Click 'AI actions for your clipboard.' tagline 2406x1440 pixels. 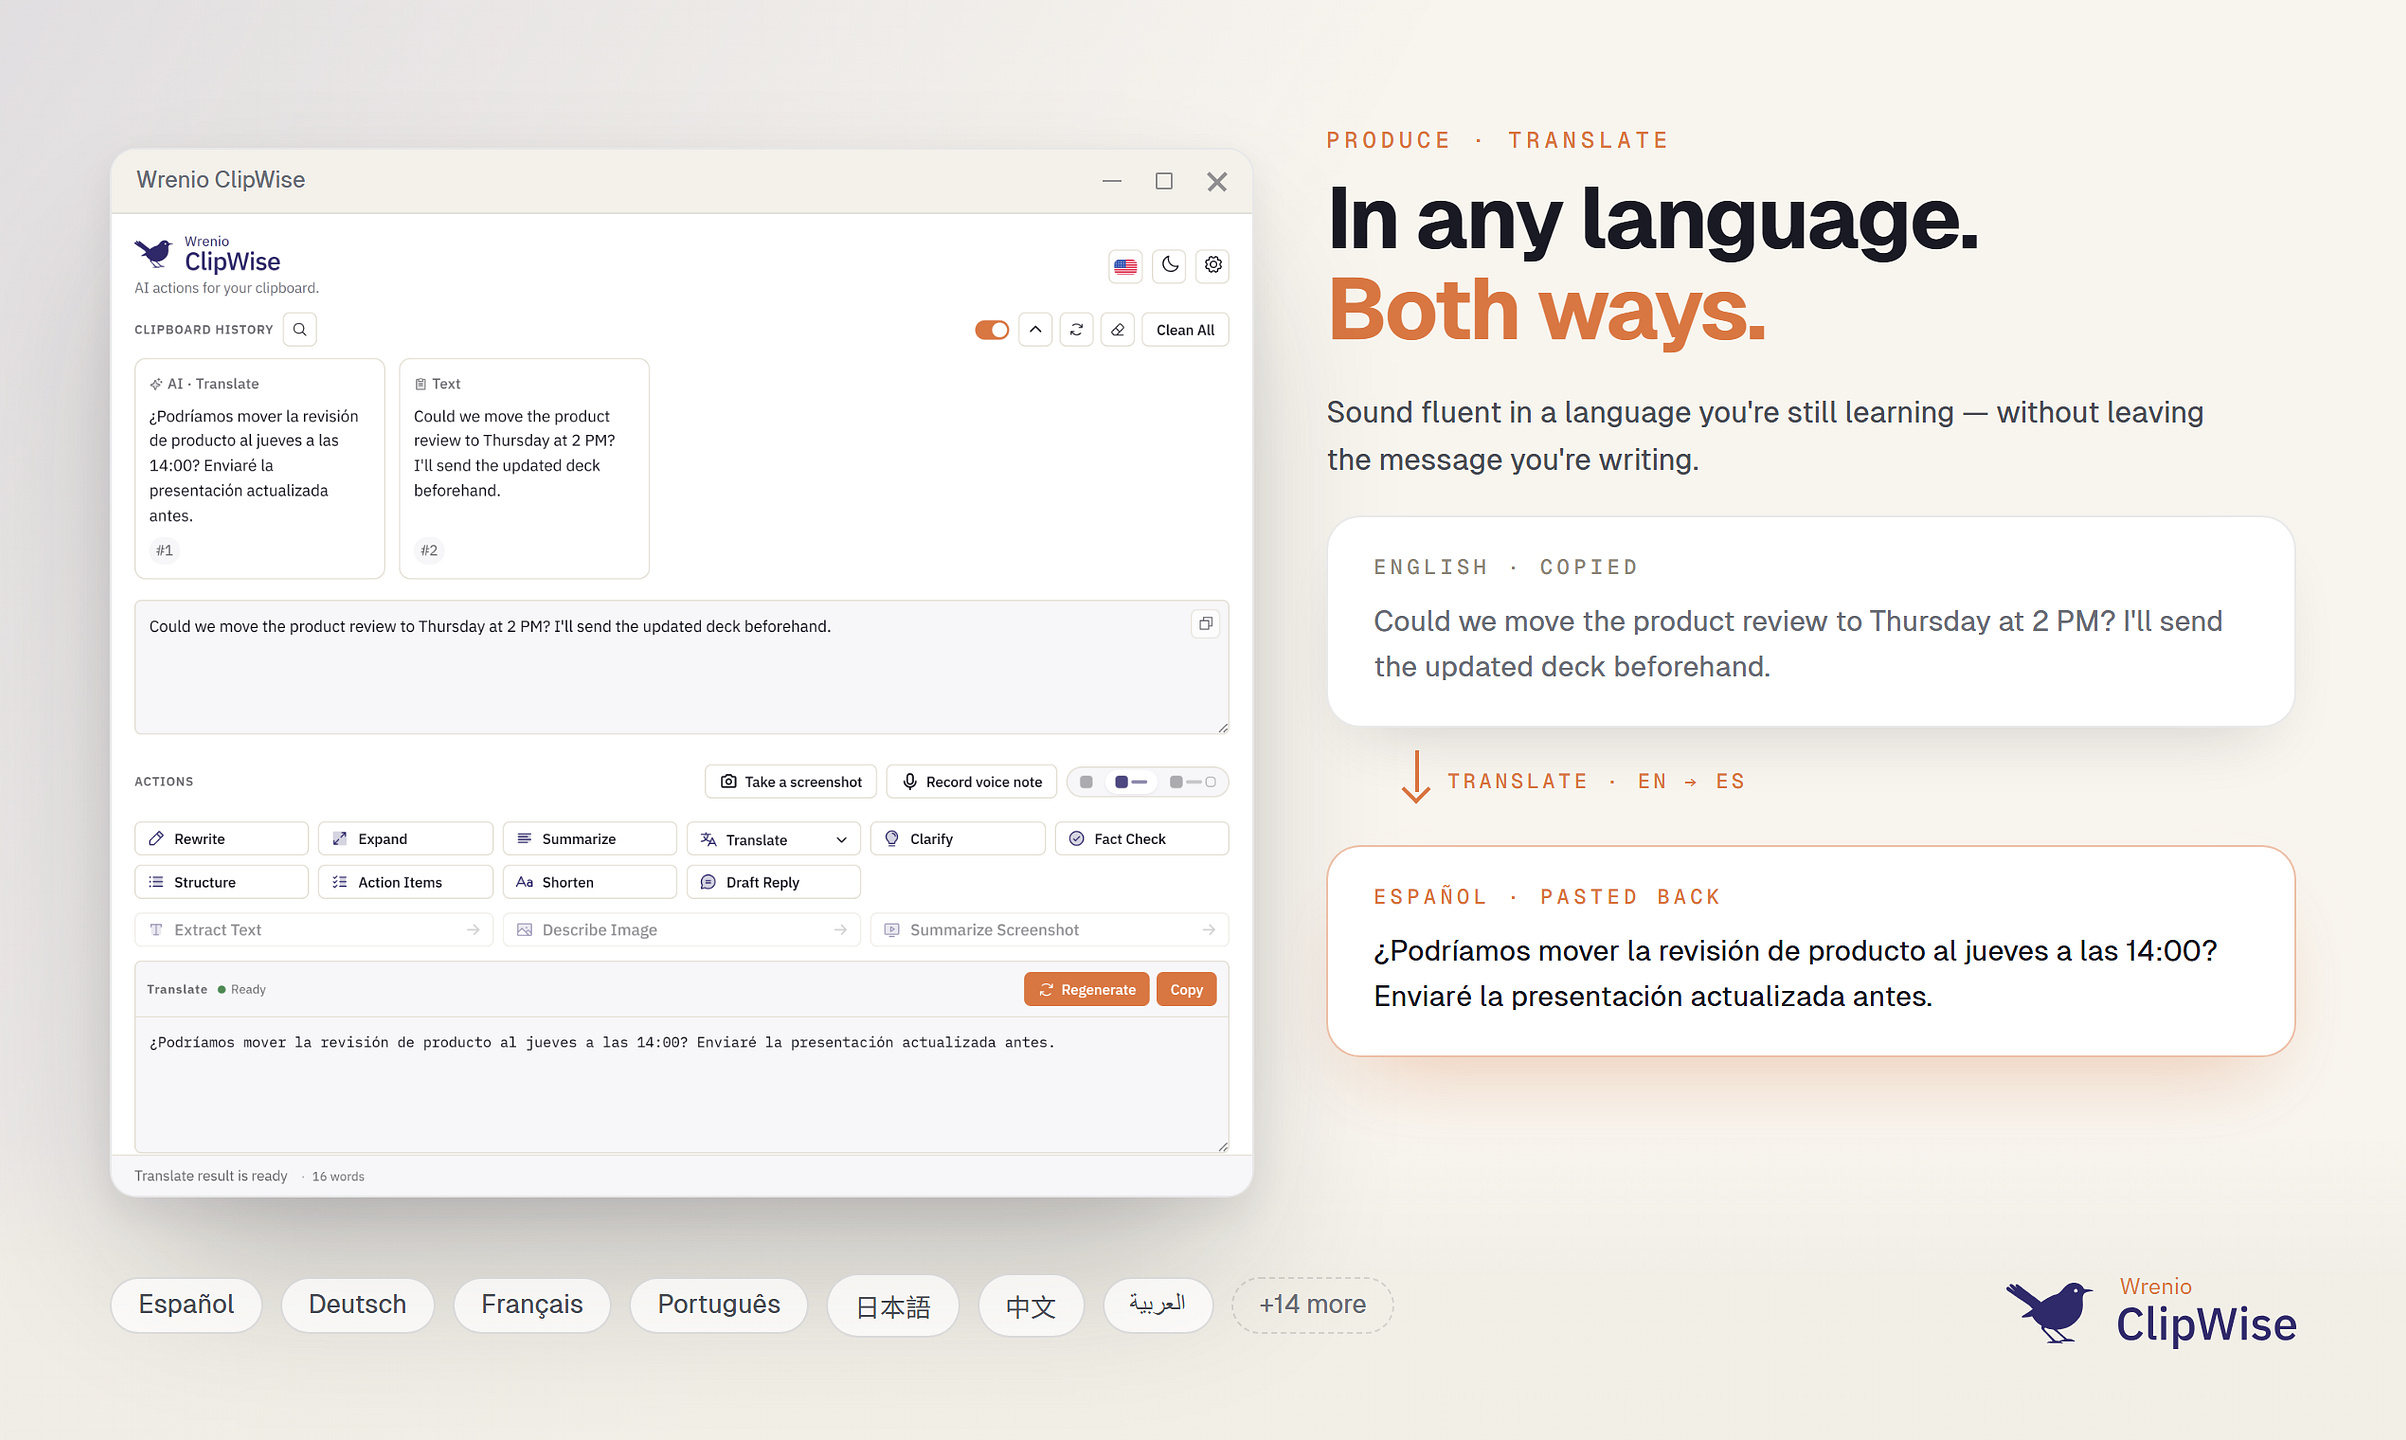pyautogui.click(x=227, y=288)
